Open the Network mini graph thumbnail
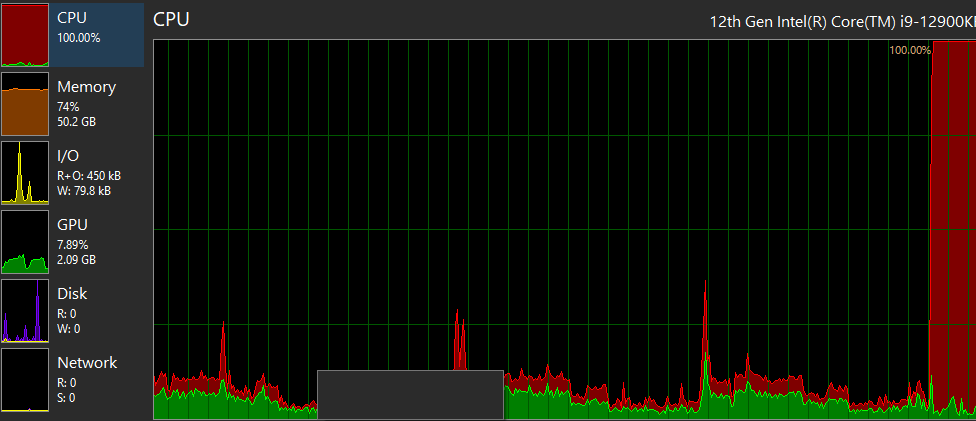Viewport: 976px width, 421px height. (25, 380)
